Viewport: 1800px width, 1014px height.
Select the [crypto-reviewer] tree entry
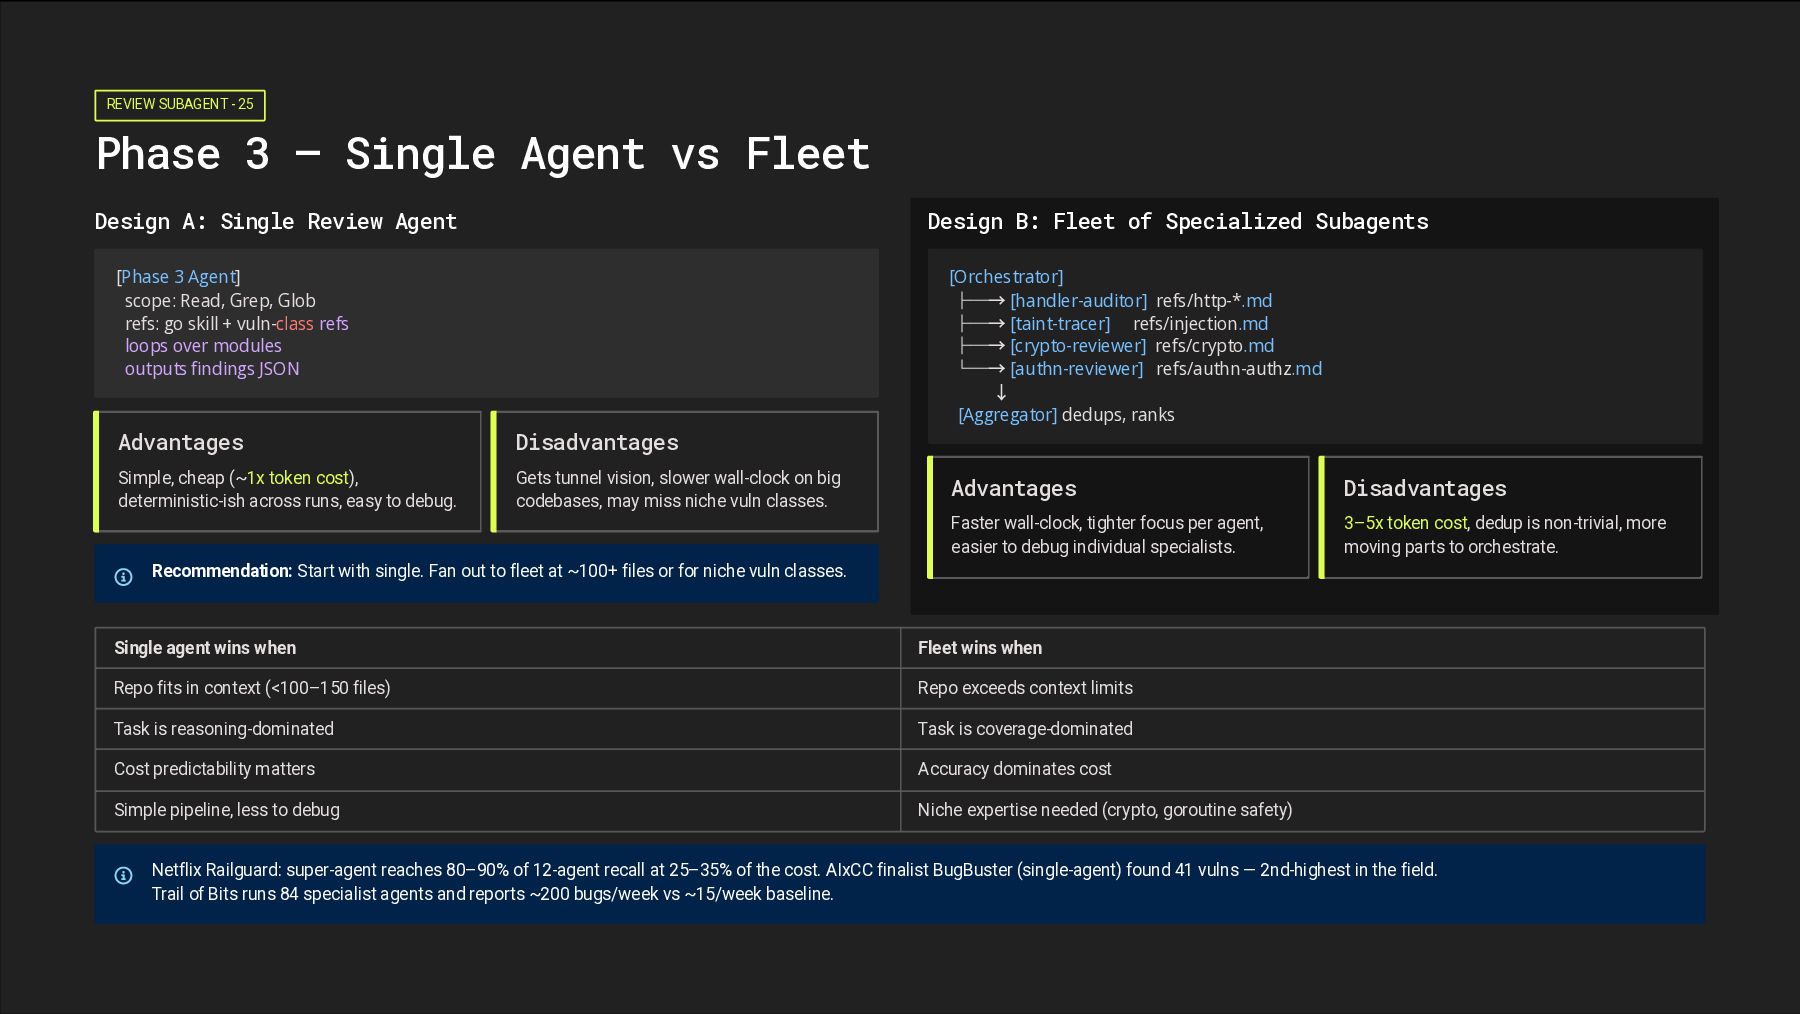point(1078,346)
